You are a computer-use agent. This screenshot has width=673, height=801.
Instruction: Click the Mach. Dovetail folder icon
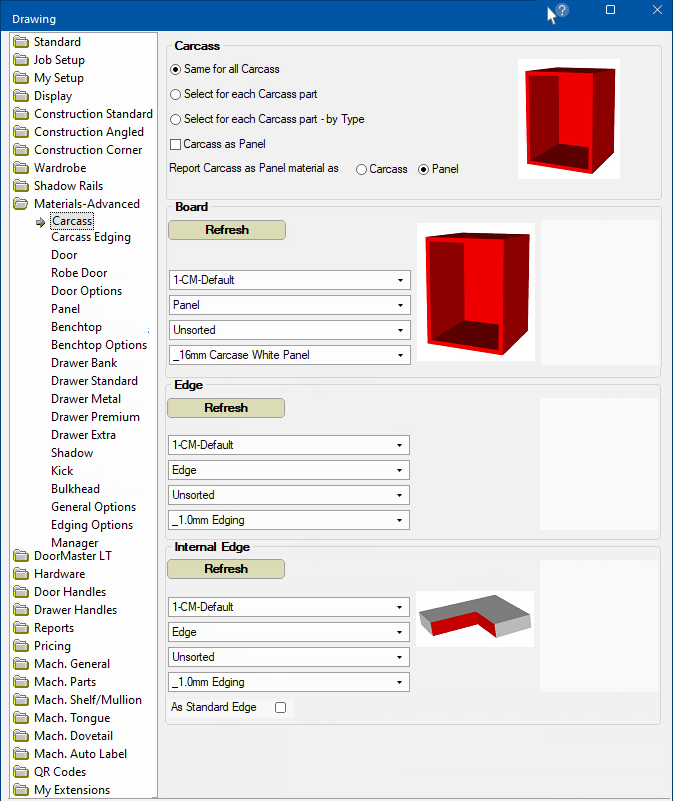21,736
